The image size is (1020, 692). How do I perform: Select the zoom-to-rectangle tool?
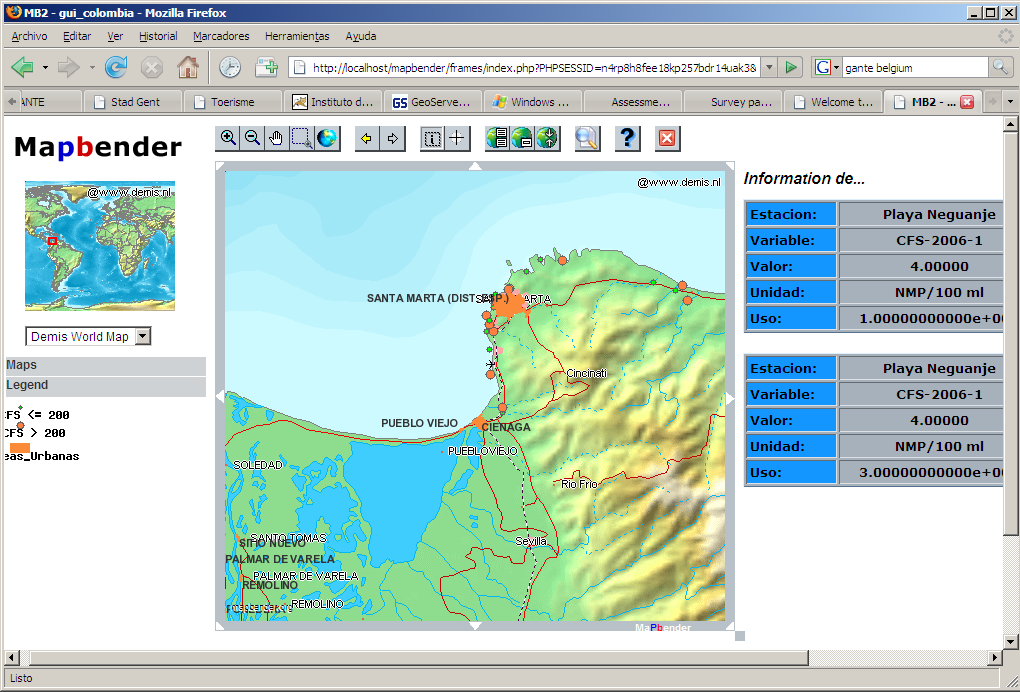coord(302,138)
